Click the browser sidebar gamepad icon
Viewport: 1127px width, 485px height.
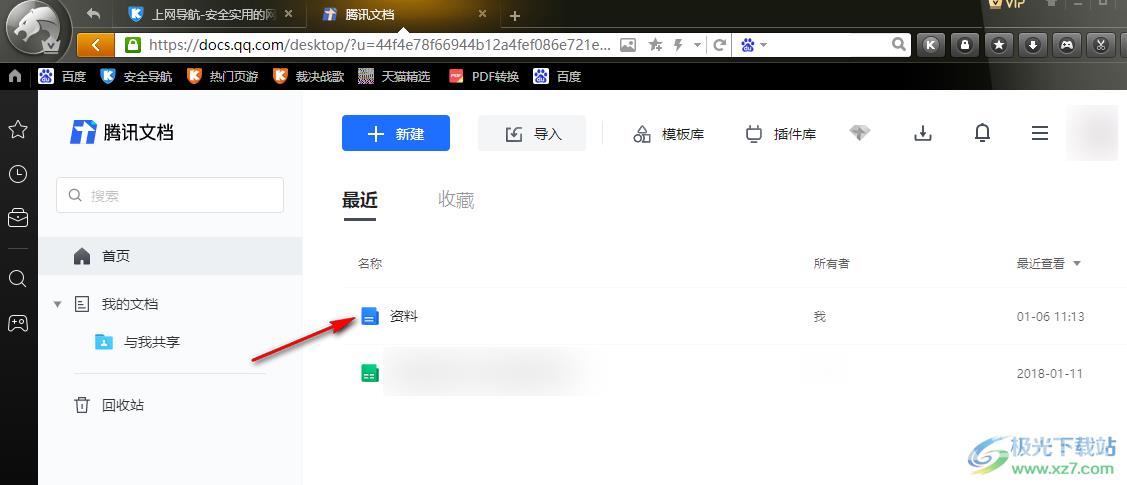[18, 323]
